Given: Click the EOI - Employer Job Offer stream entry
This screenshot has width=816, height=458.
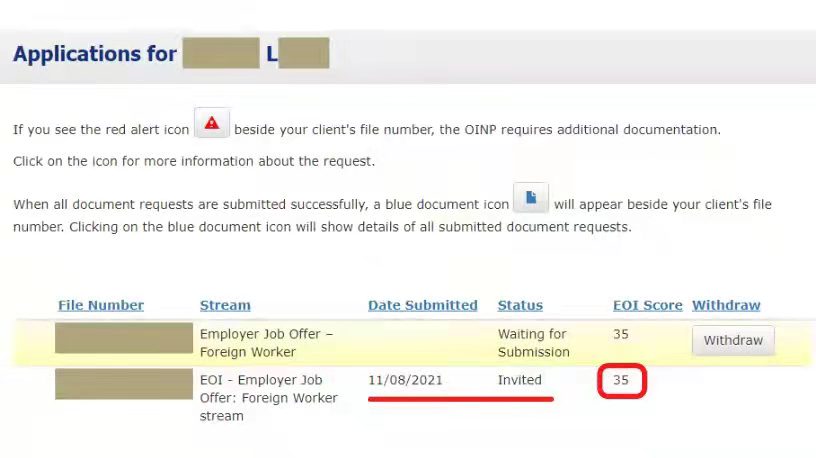Looking at the screenshot, I should [269, 397].
